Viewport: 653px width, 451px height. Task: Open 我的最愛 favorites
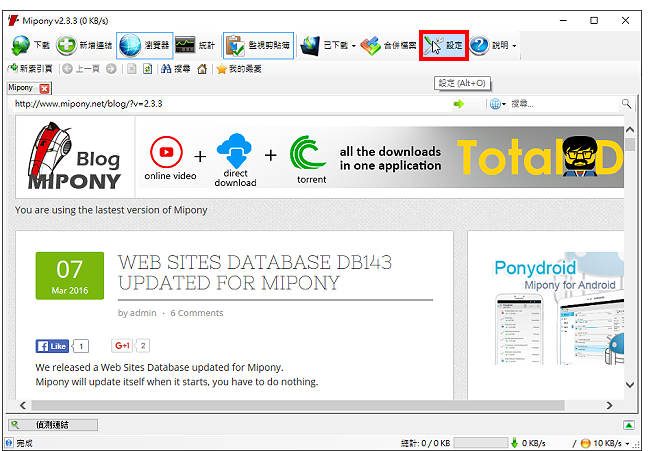(239, 69)
